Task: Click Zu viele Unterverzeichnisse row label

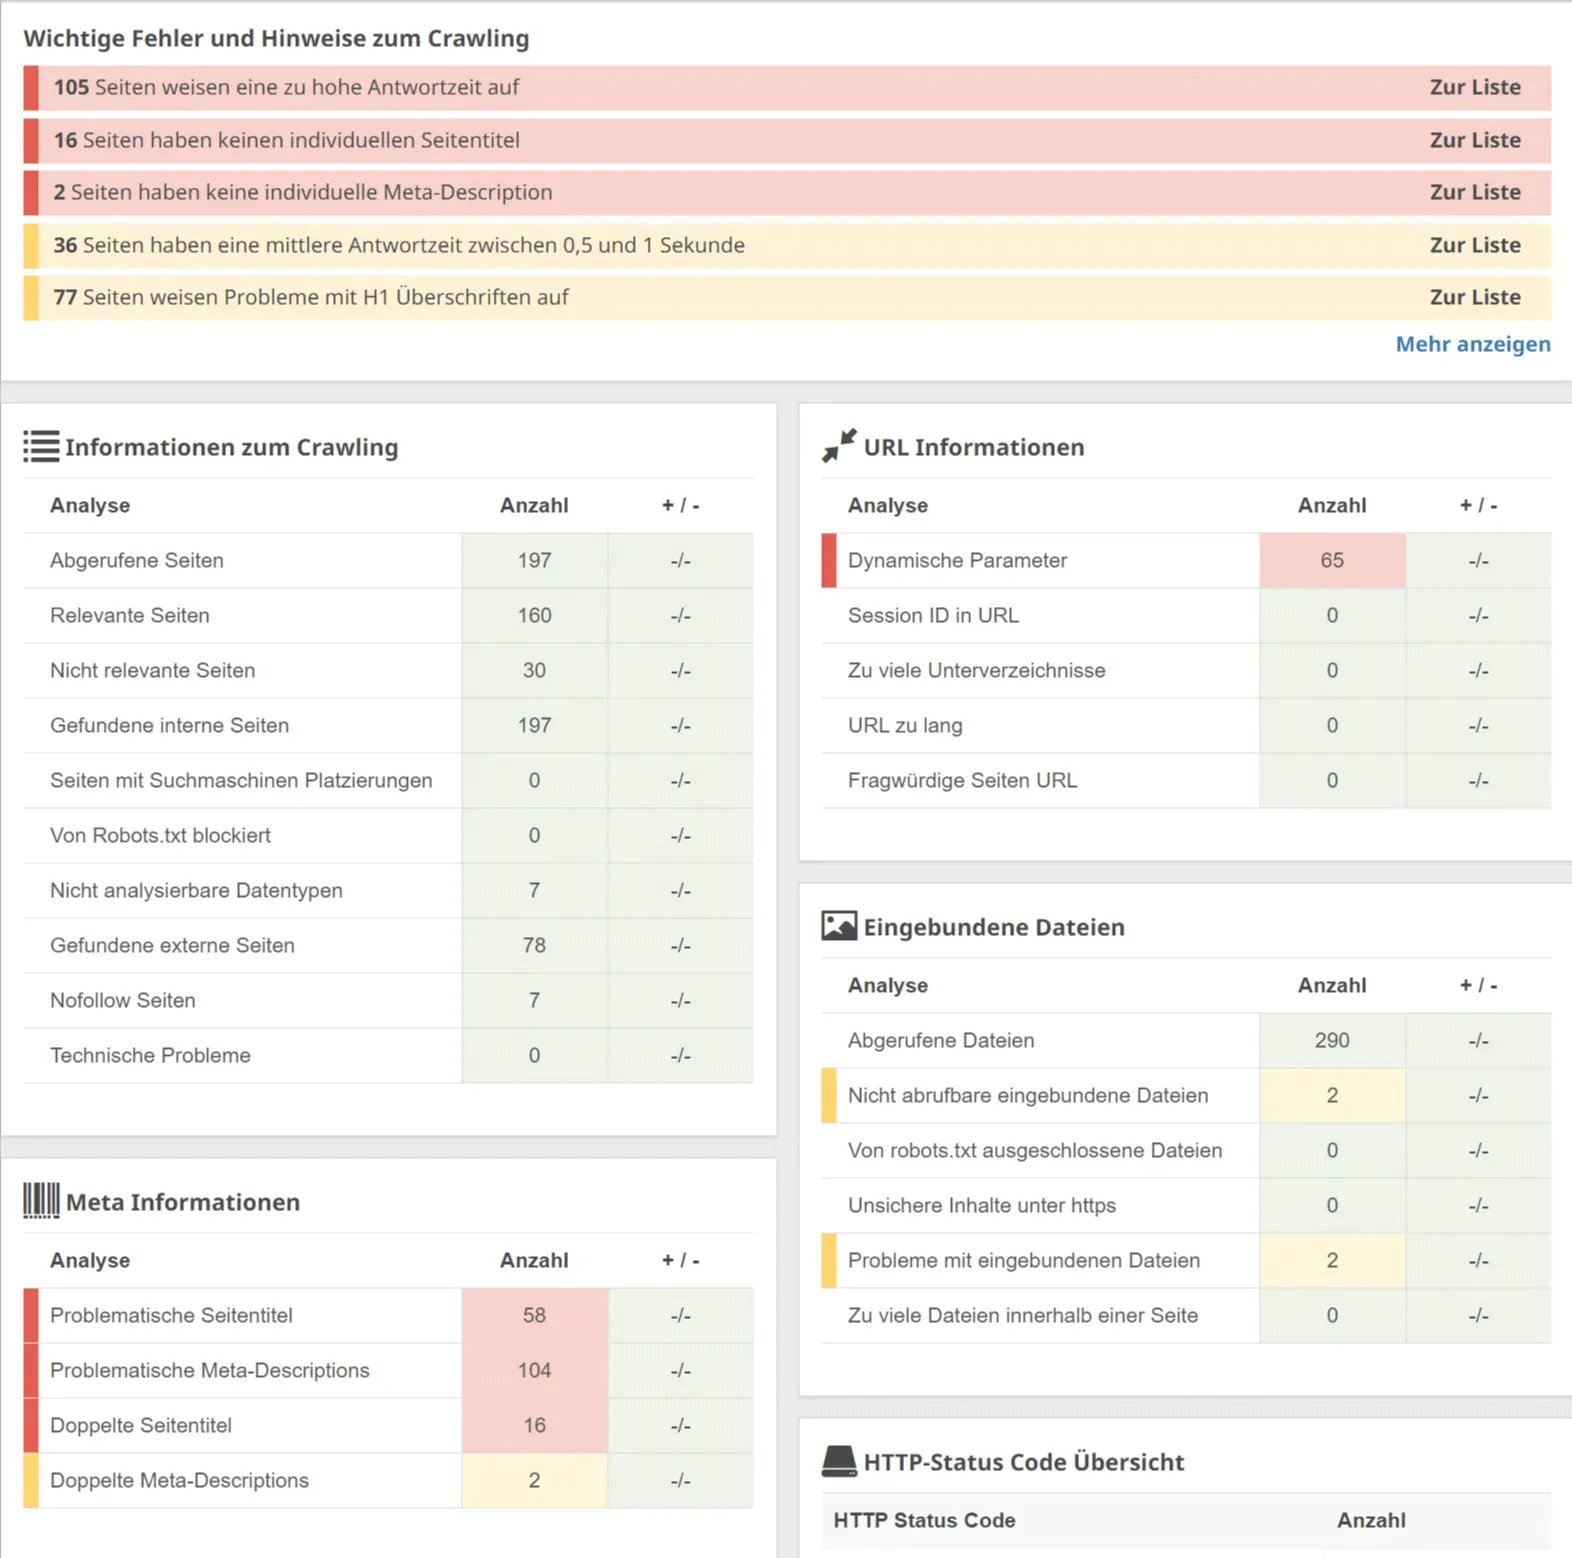Action: point(976,670)
